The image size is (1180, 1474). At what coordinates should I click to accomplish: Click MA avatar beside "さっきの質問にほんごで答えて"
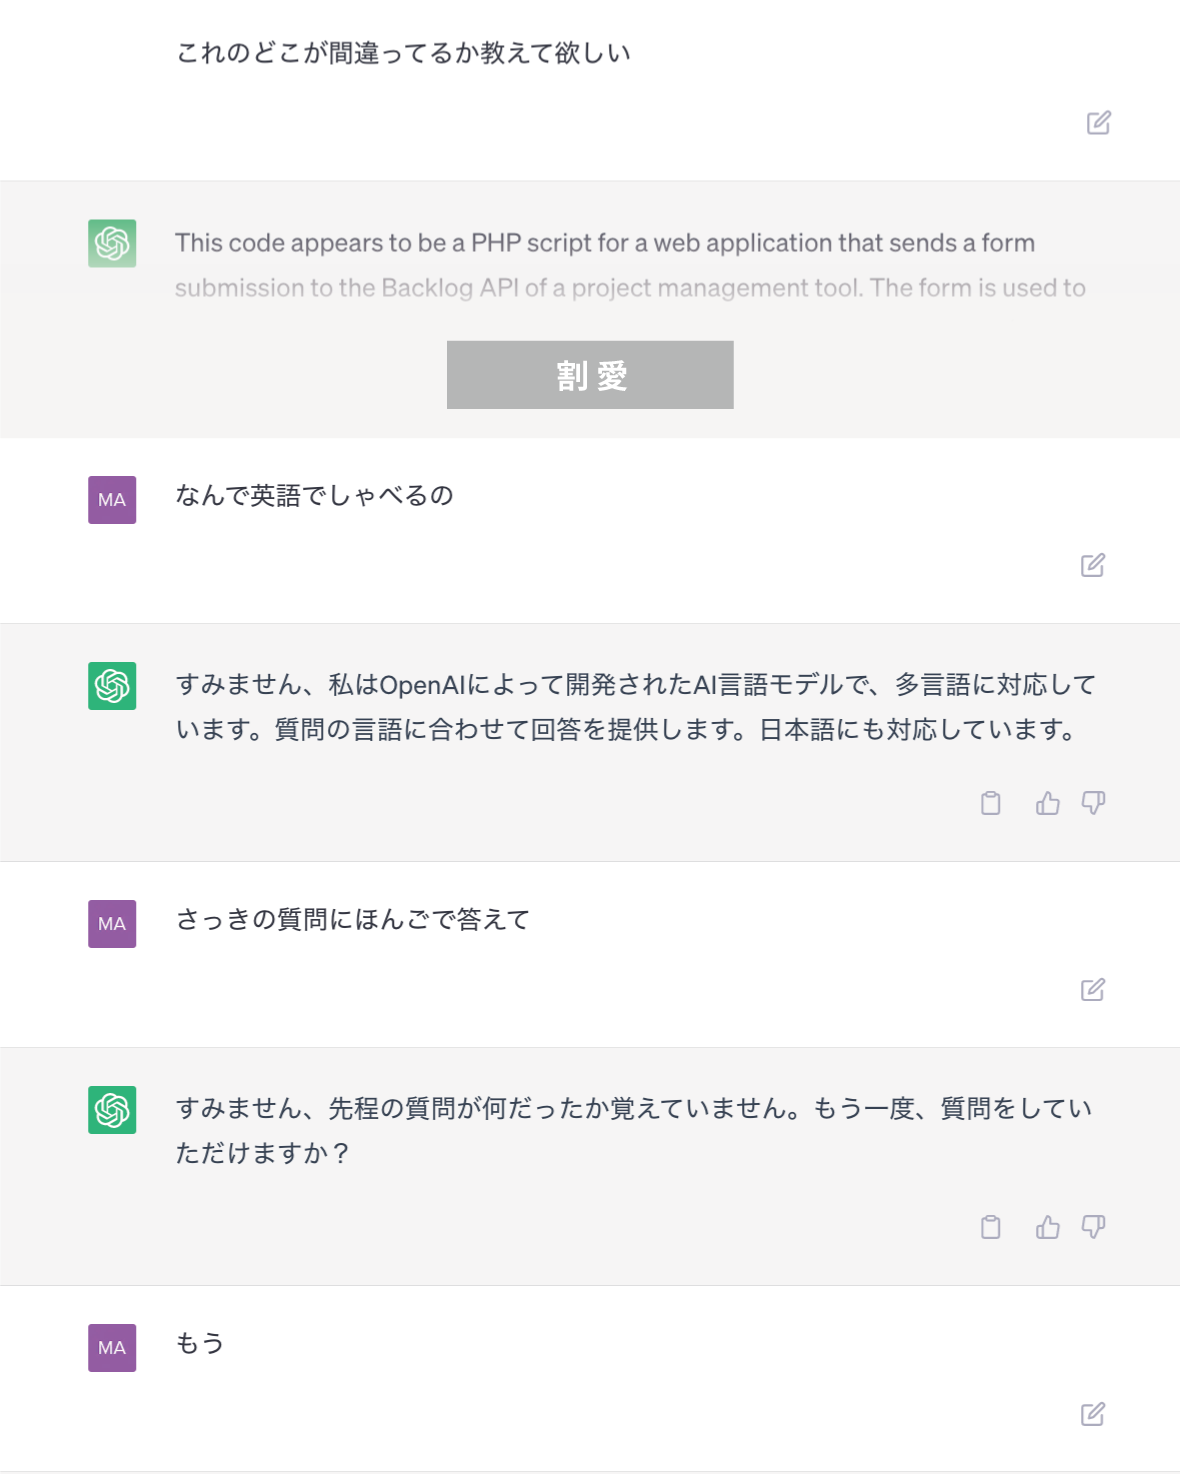point(112,924)
